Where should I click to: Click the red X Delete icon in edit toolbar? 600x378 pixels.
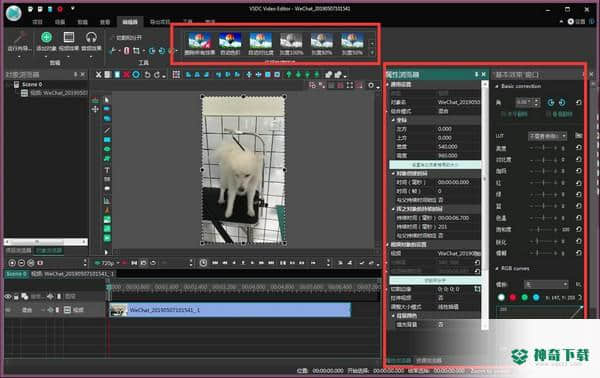pyautogui.click(x=127, y=75)
